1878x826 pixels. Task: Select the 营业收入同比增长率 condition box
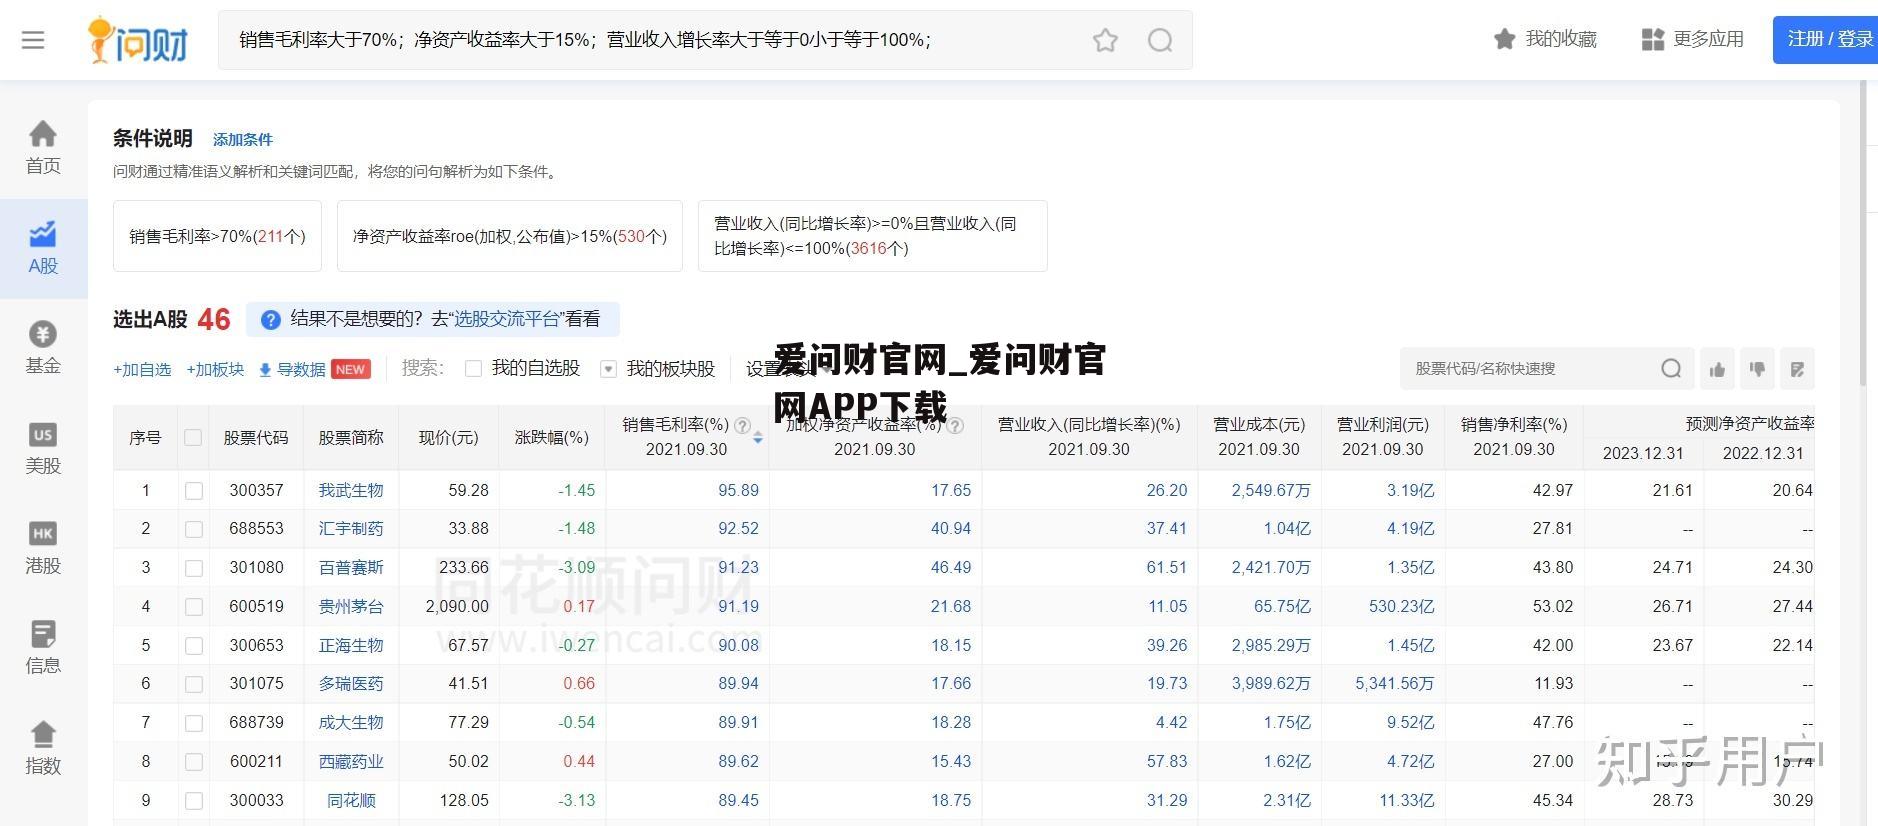872,236
